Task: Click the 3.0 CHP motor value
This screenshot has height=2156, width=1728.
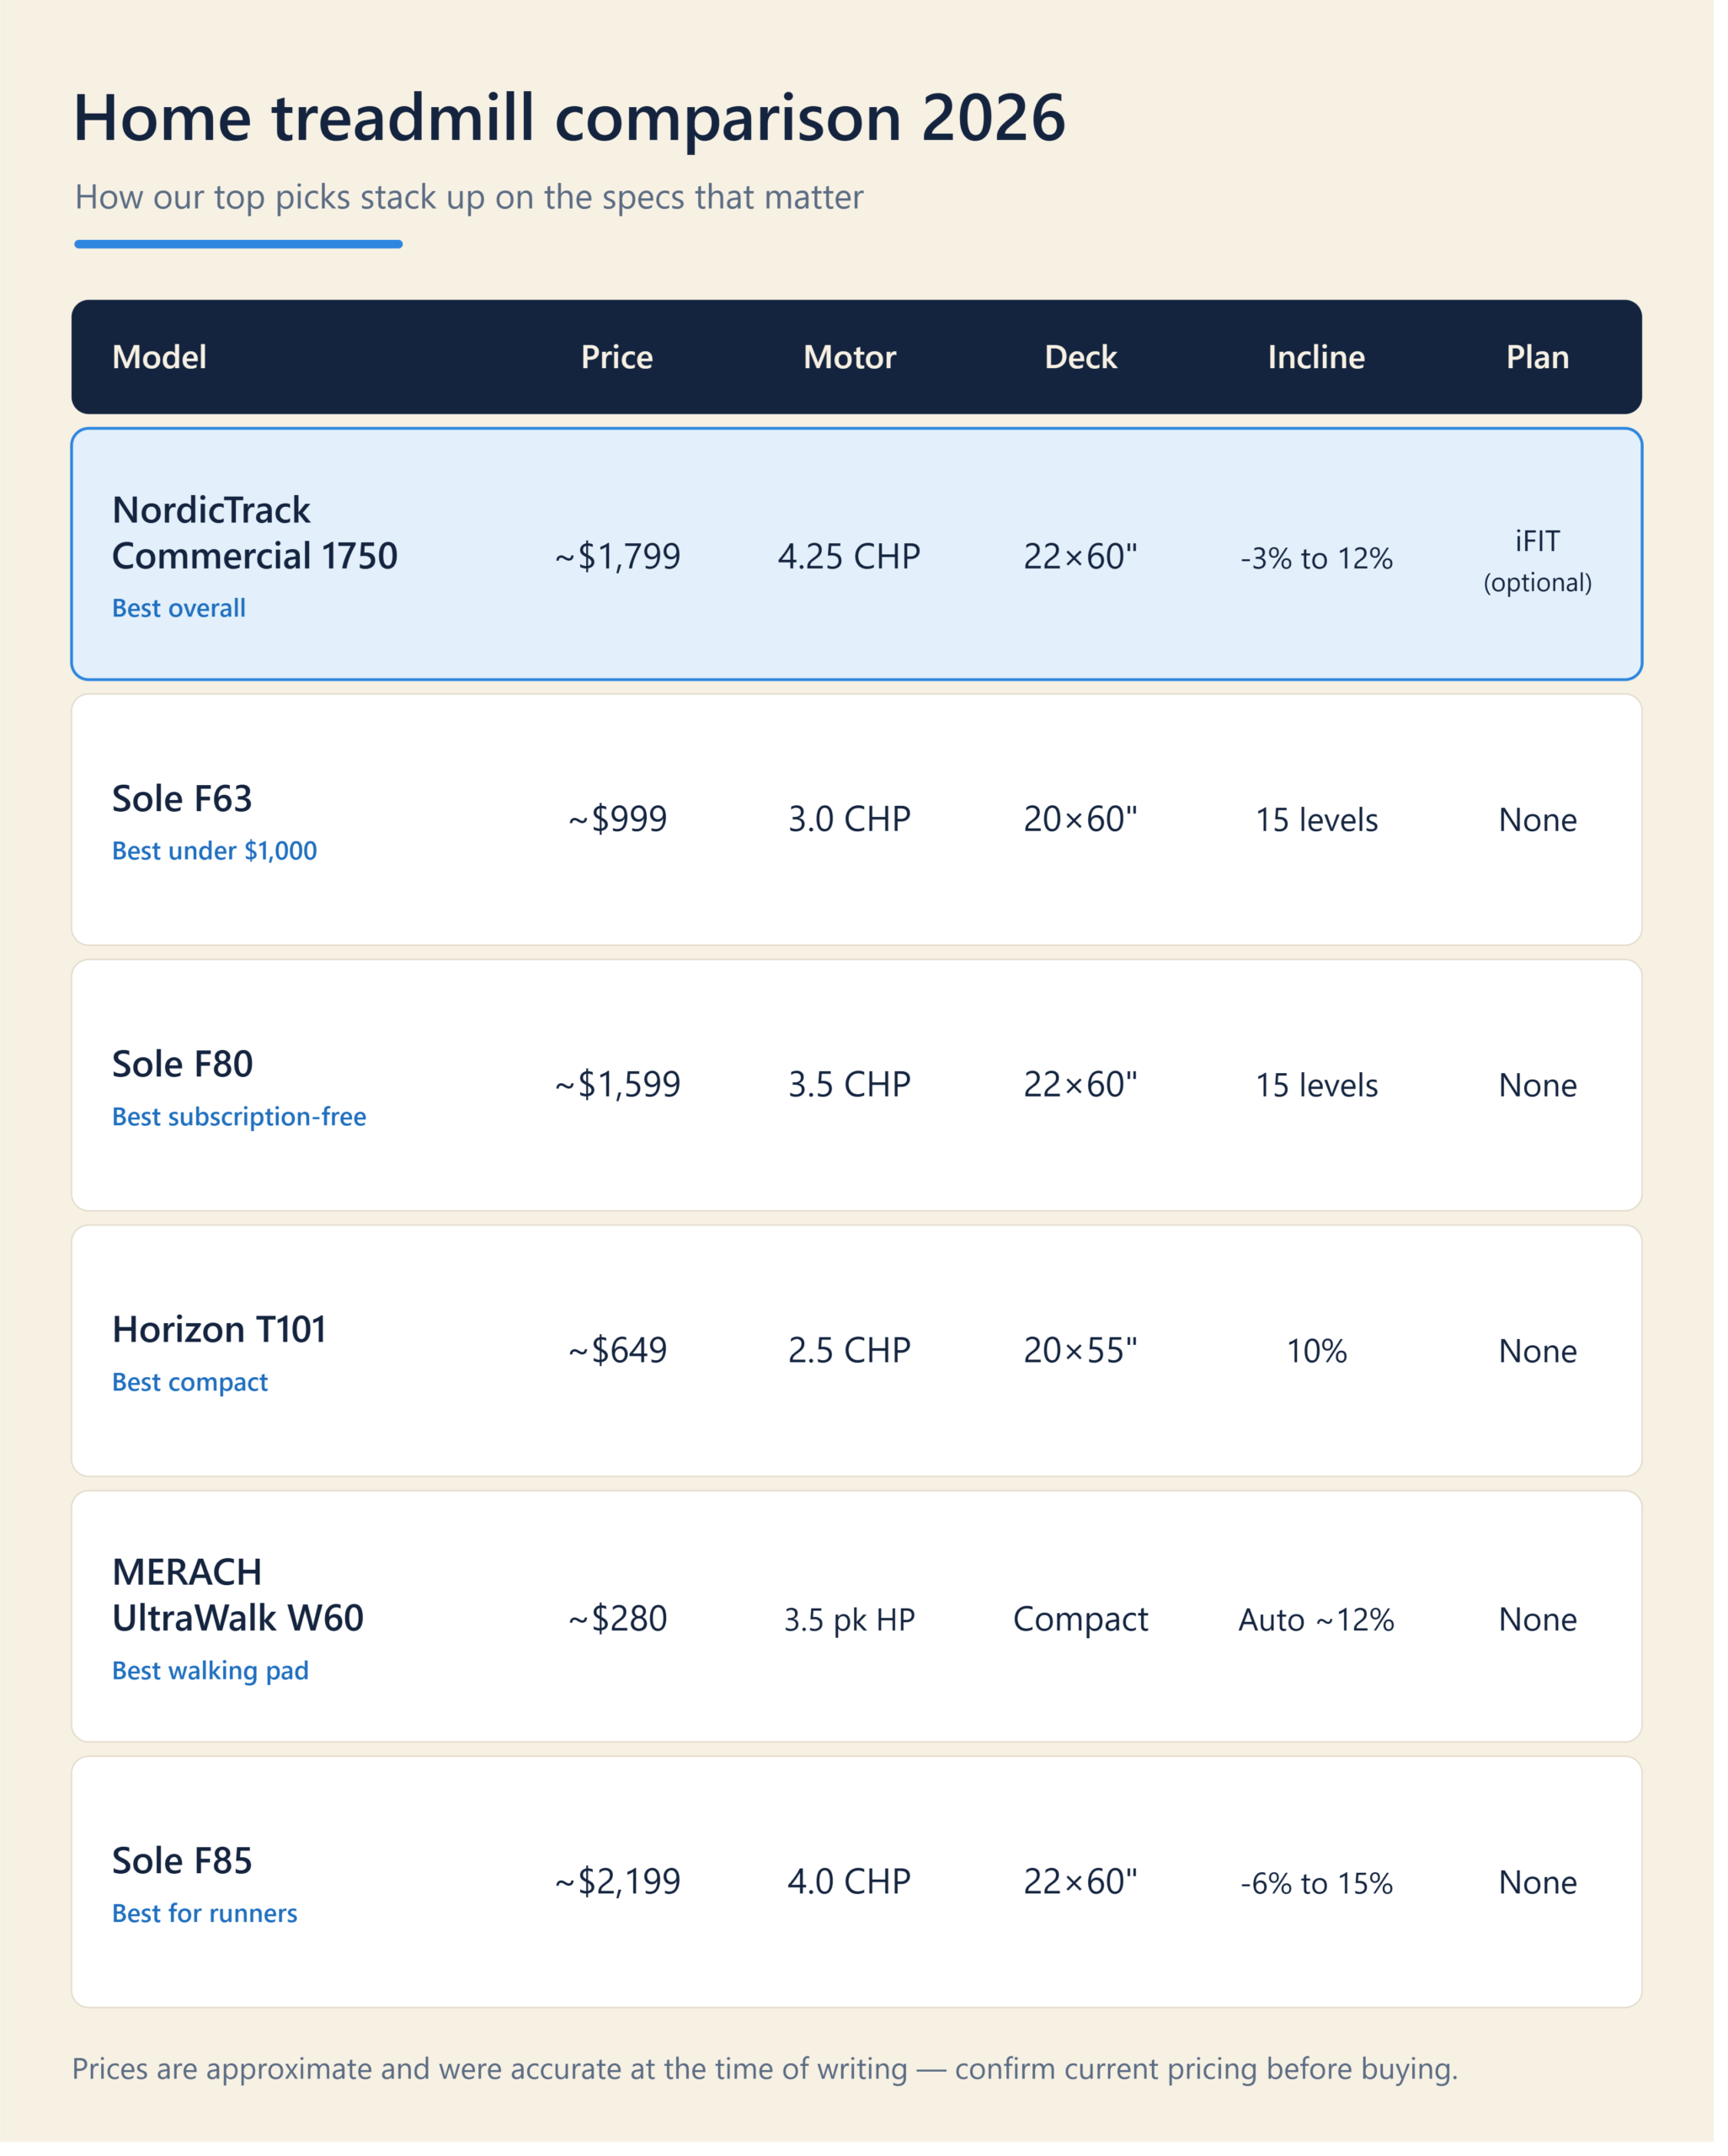Action: (x=856, y=825)
